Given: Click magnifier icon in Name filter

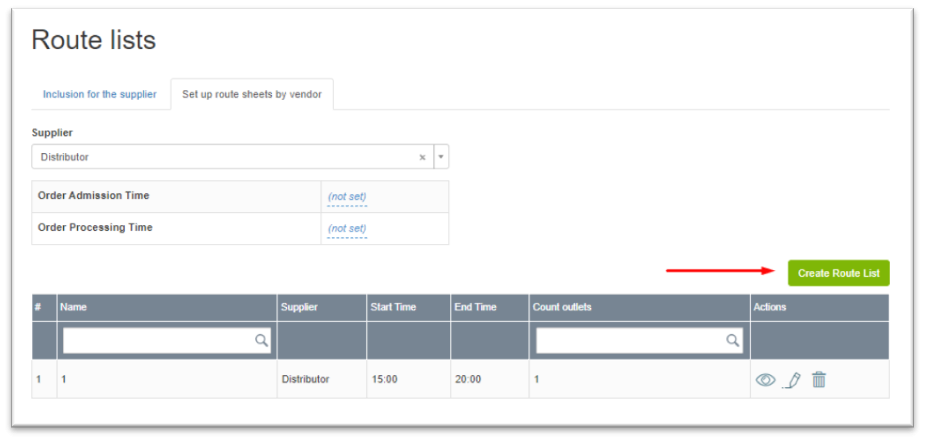Looking at the screenshot, I should pos(261,341).
